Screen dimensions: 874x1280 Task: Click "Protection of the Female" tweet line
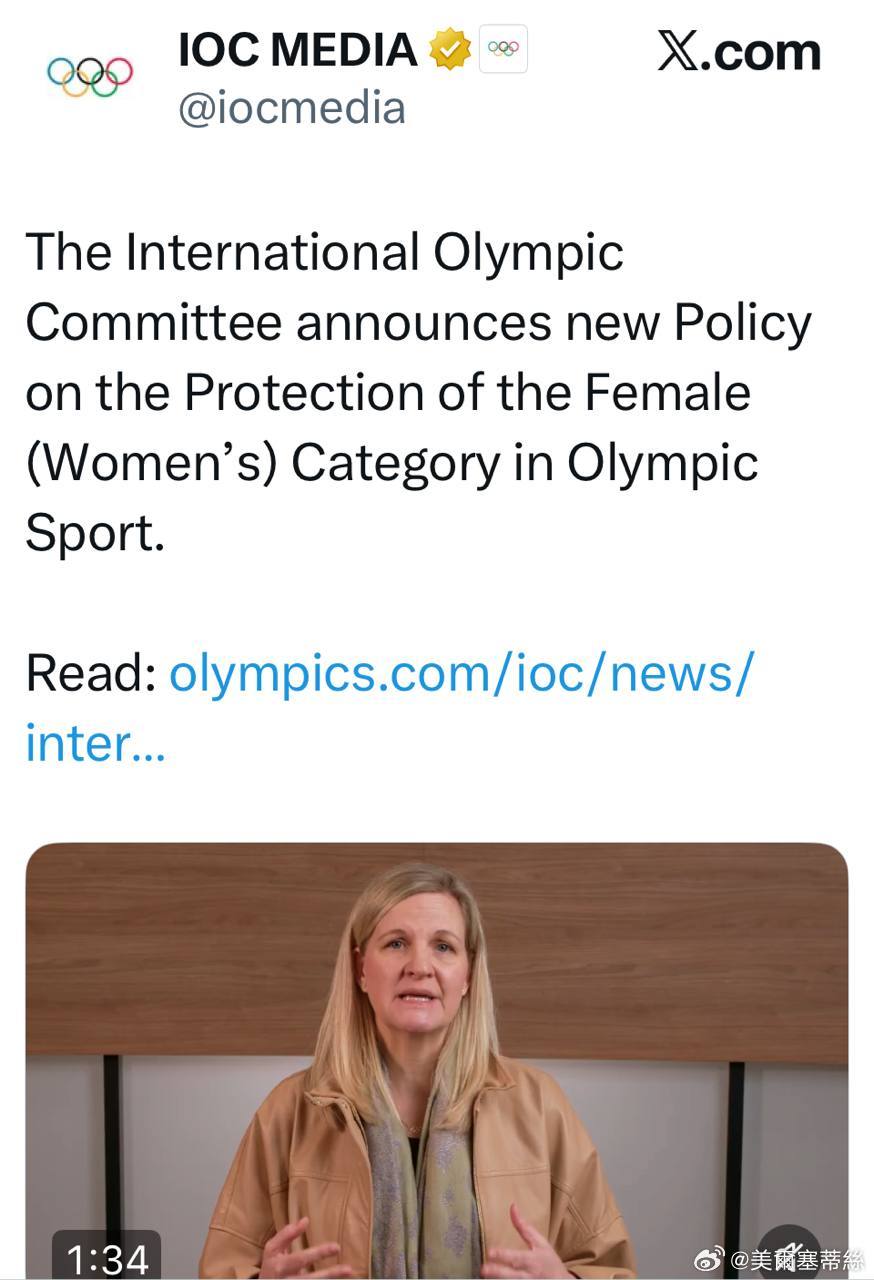(x=466, y=392)
